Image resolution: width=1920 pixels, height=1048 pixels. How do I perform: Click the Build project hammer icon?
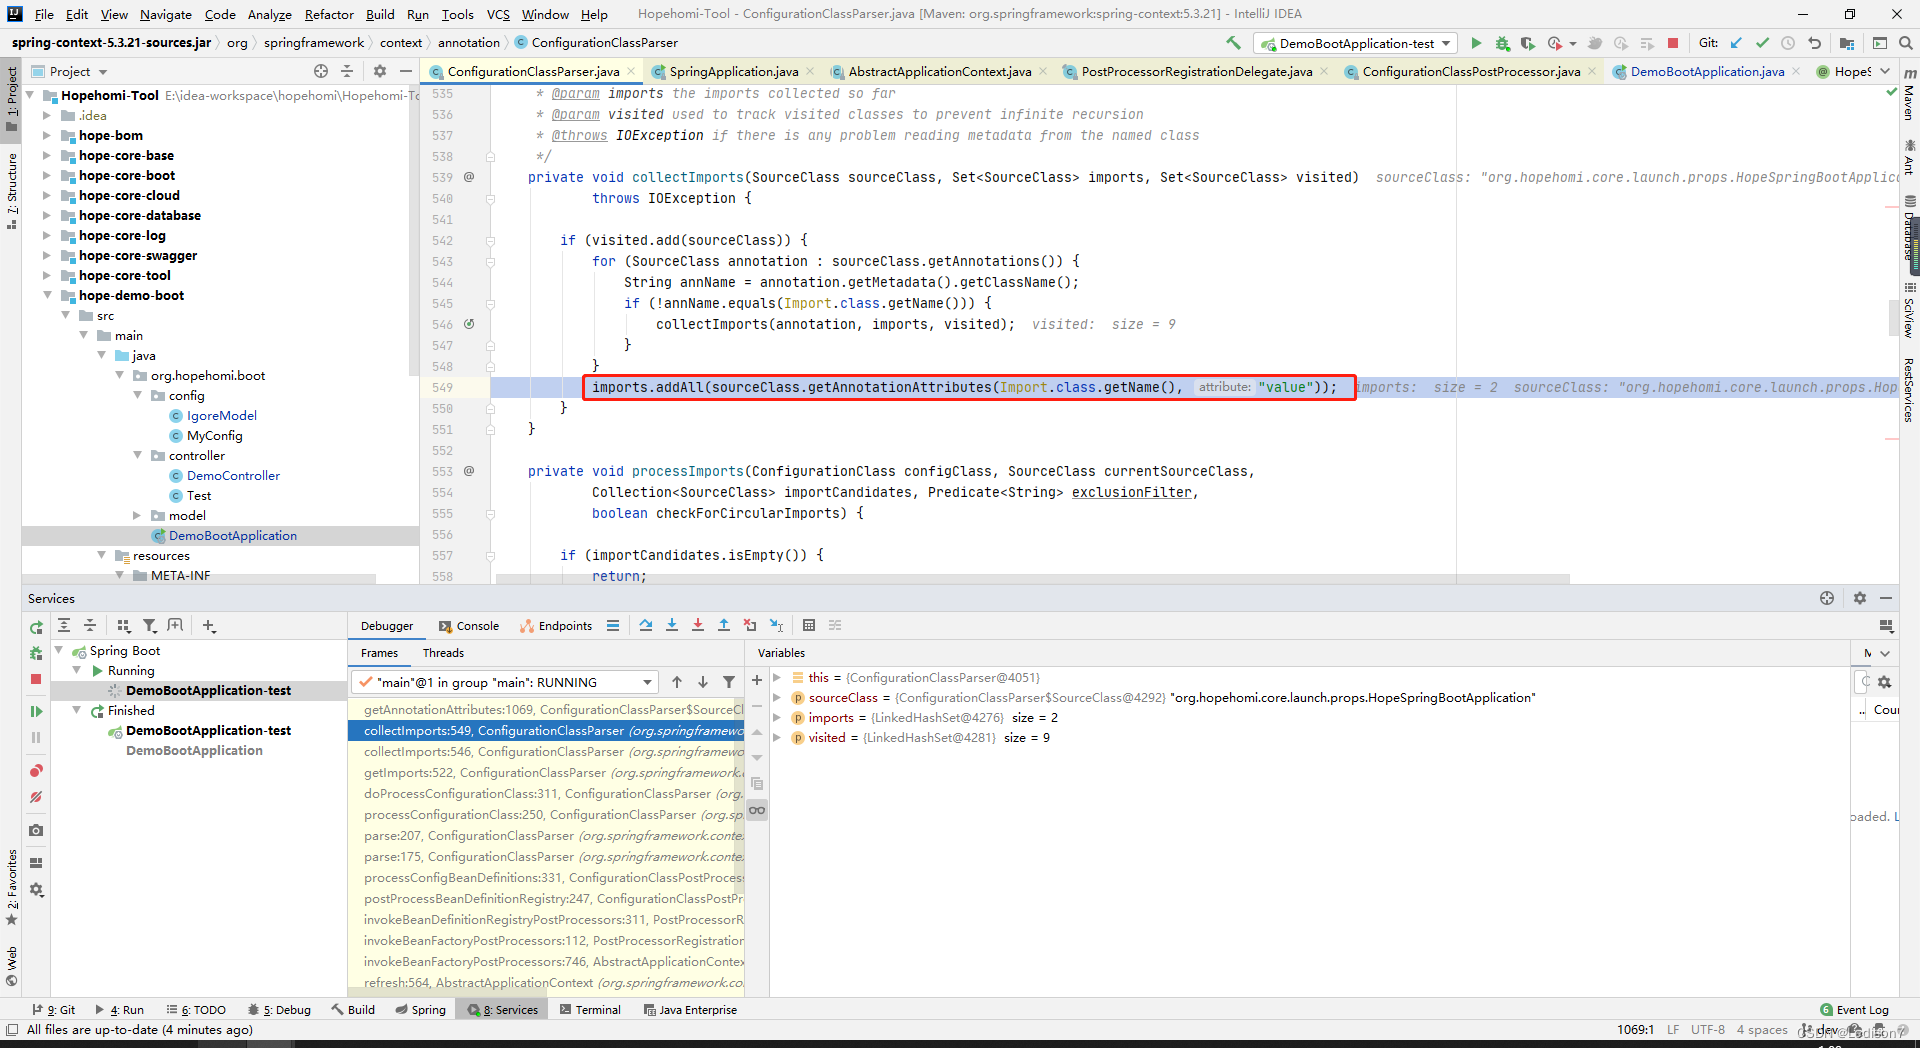point(1233,43)
